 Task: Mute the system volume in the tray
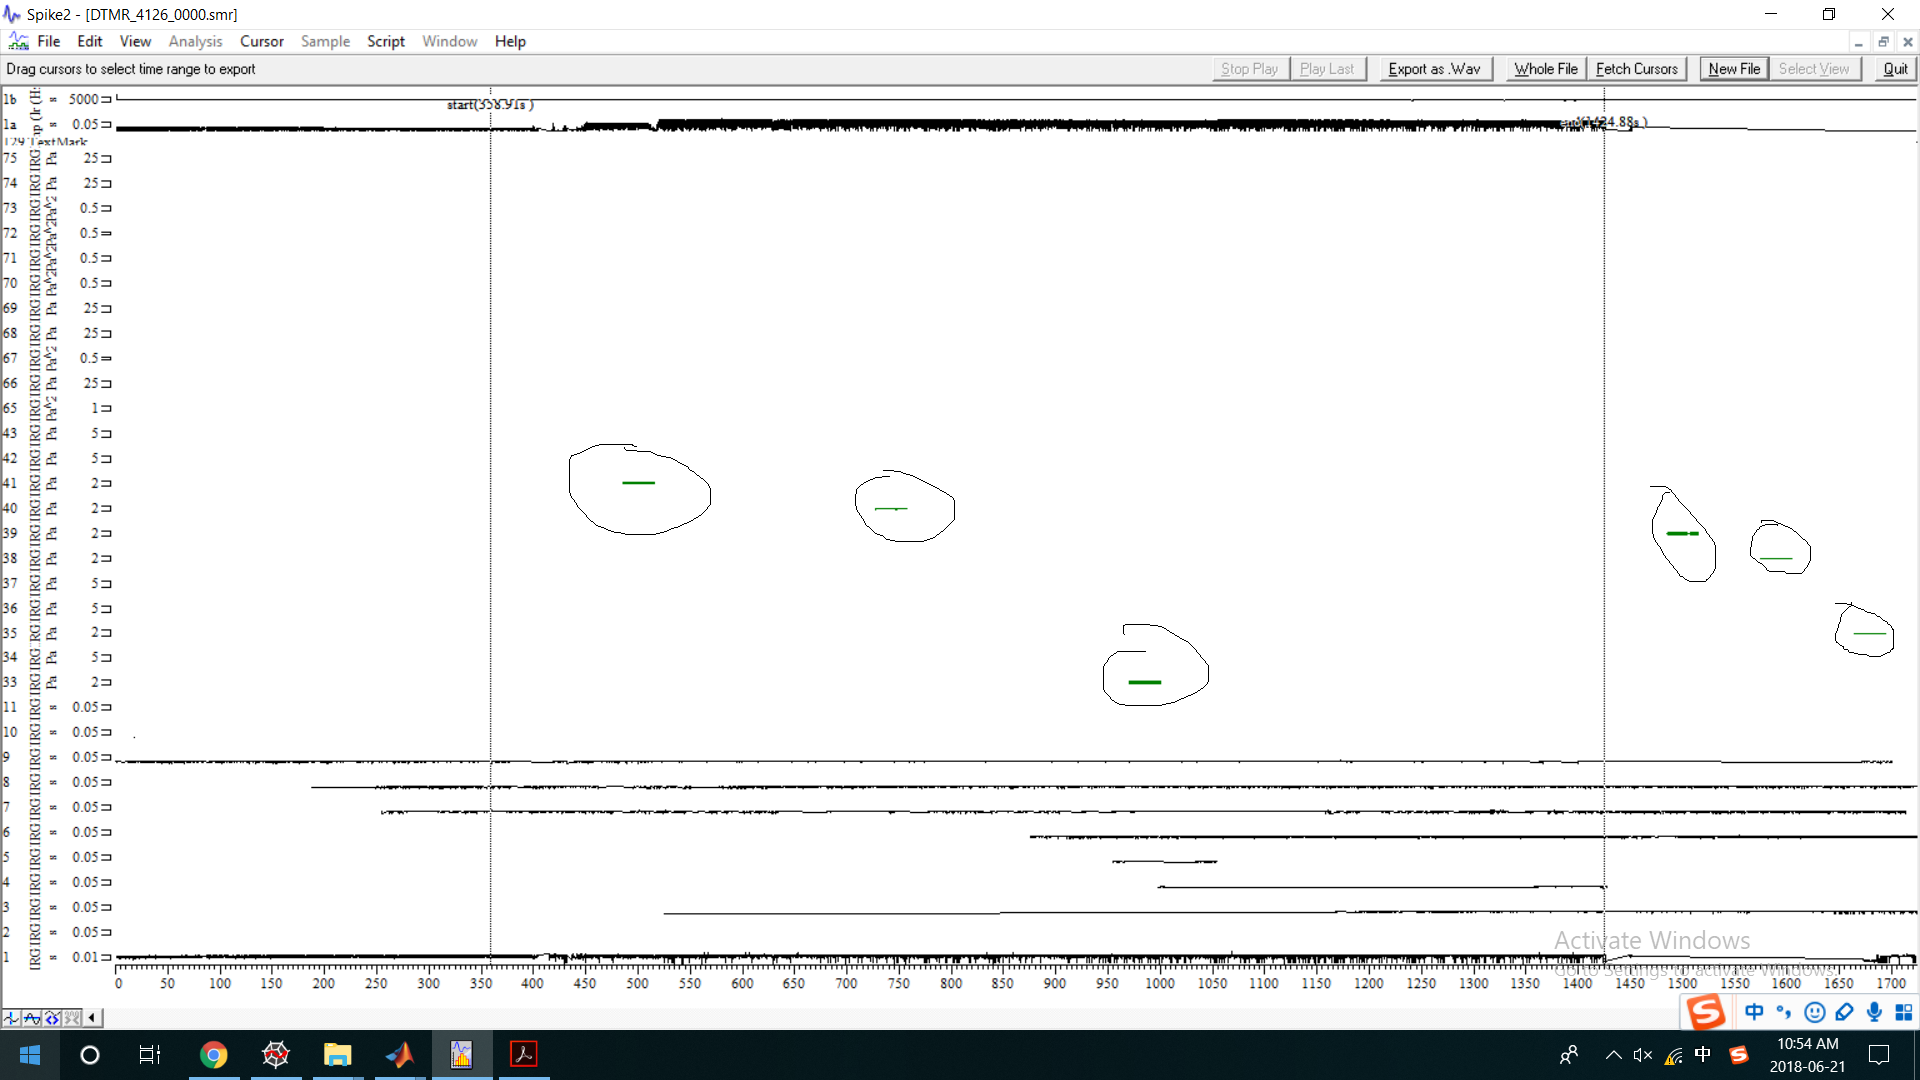click(x=1643, y=1054)
